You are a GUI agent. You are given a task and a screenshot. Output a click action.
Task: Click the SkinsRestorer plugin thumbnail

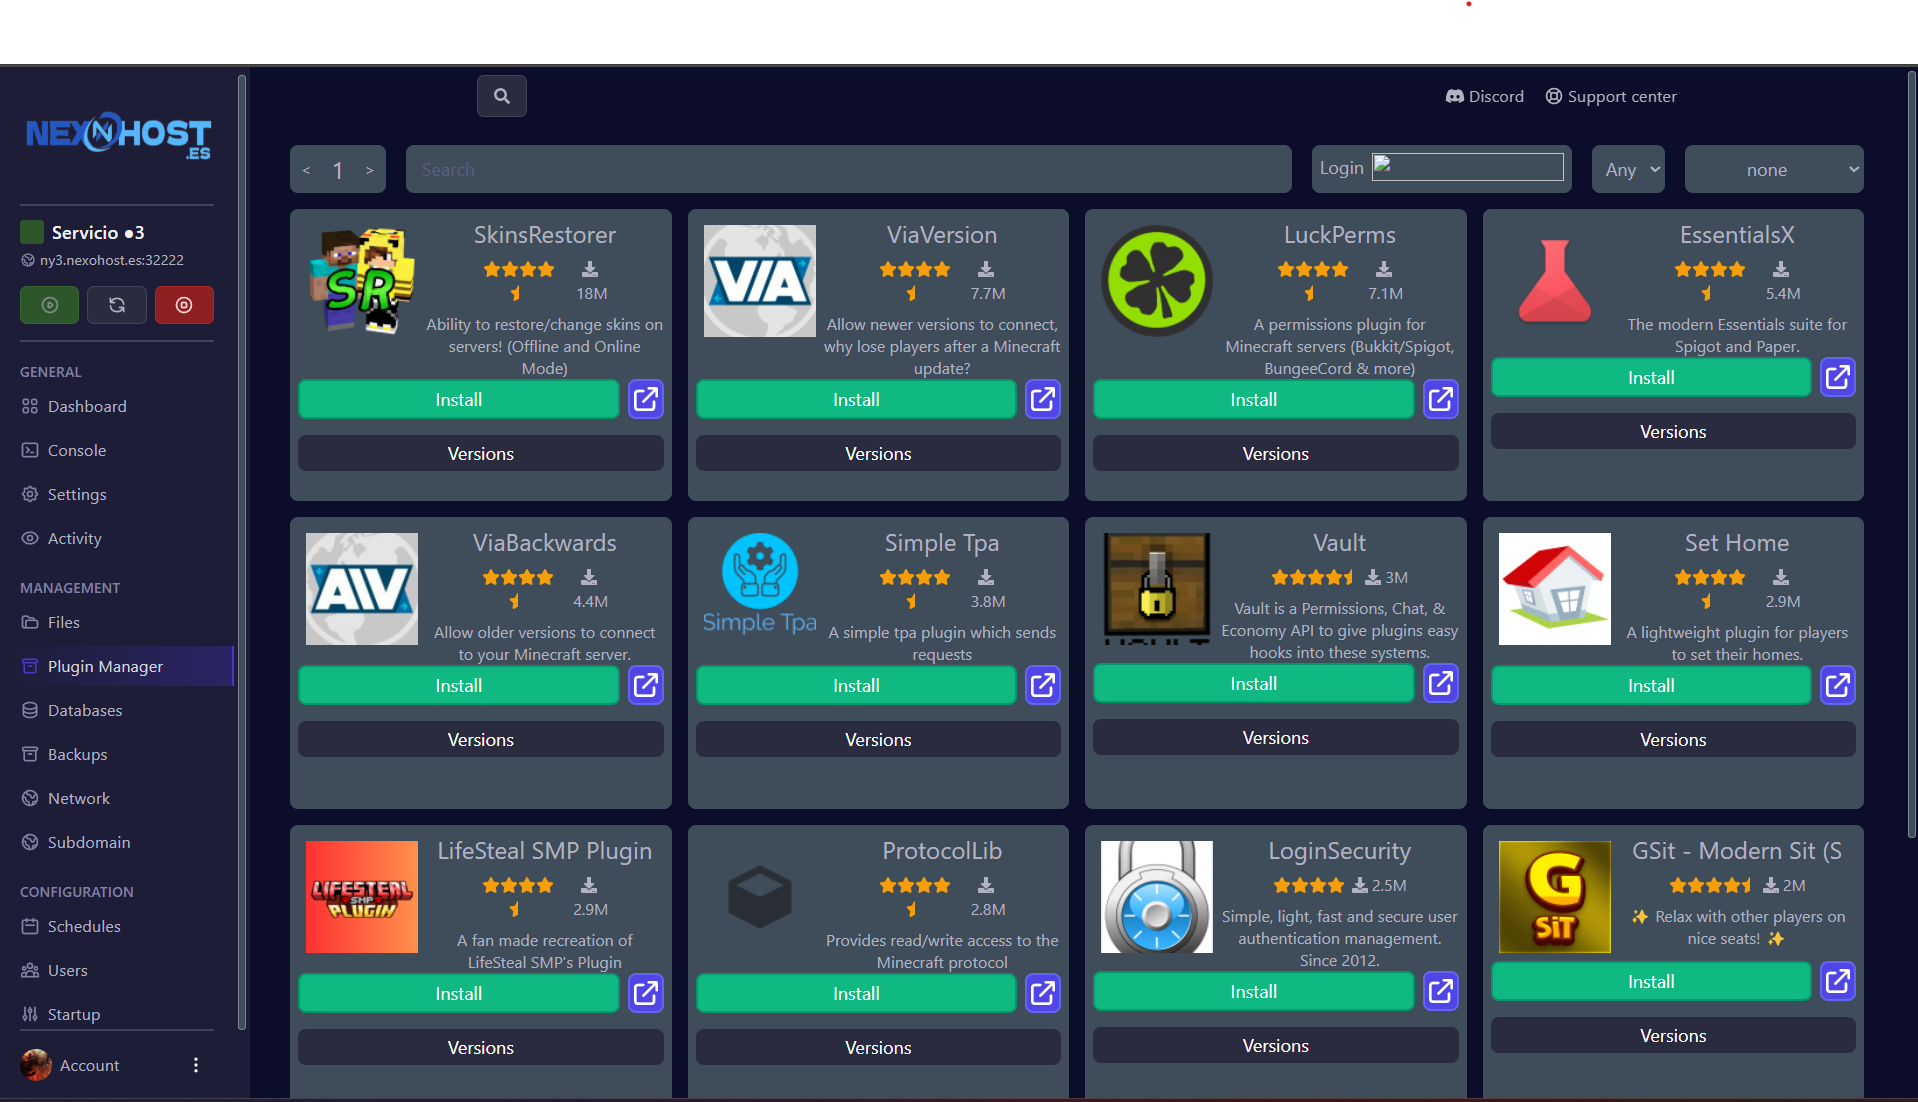(x=362, y=281)
